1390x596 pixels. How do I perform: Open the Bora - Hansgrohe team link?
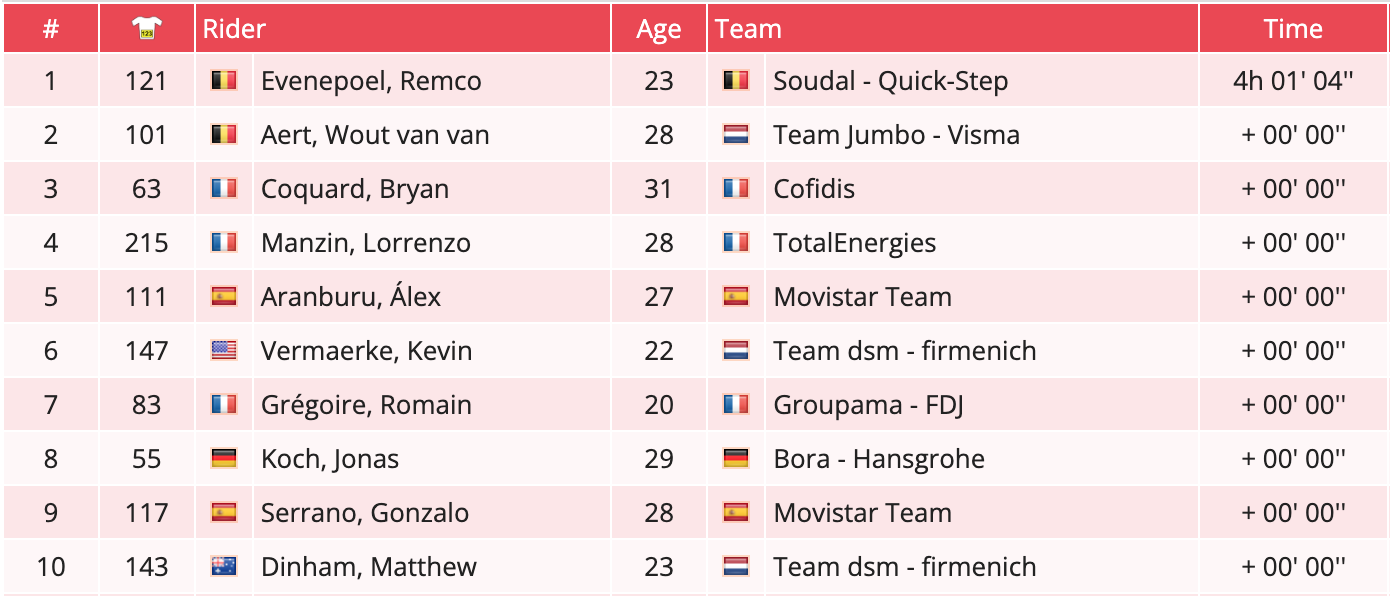click(879, 459)
